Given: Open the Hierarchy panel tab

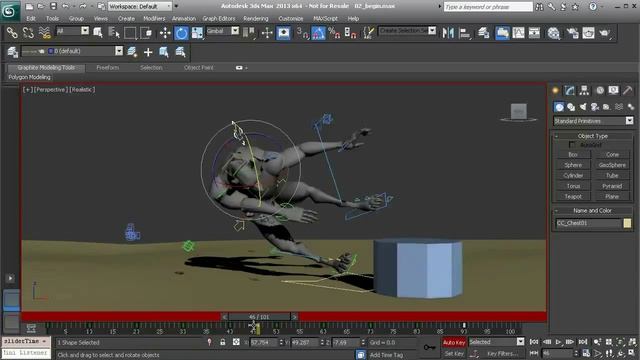Looking at the screenshot, I should click(x=584, y=90).
